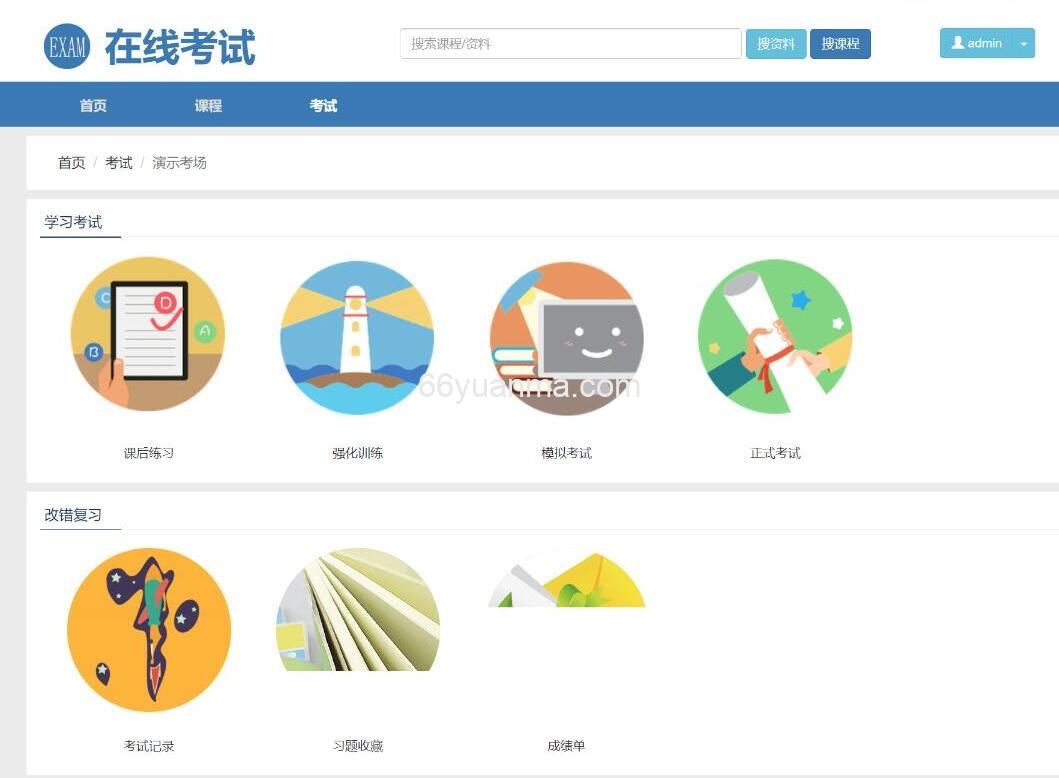
Task: Switch to the 课程 navigation tab
Action: (207, 104)
